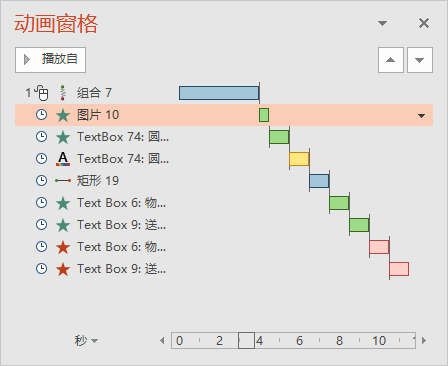Move the animation later with the down arrow button
This screenshot has height=366, width=448.
(x=420, y=60)
